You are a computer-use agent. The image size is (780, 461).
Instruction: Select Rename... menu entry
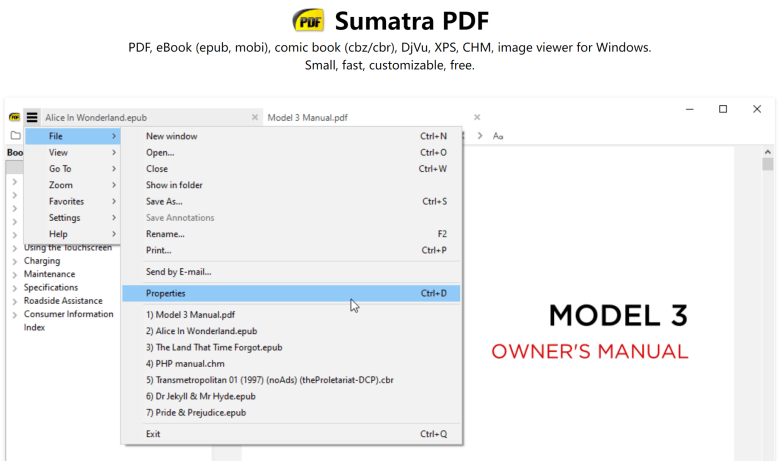(292, 234)
